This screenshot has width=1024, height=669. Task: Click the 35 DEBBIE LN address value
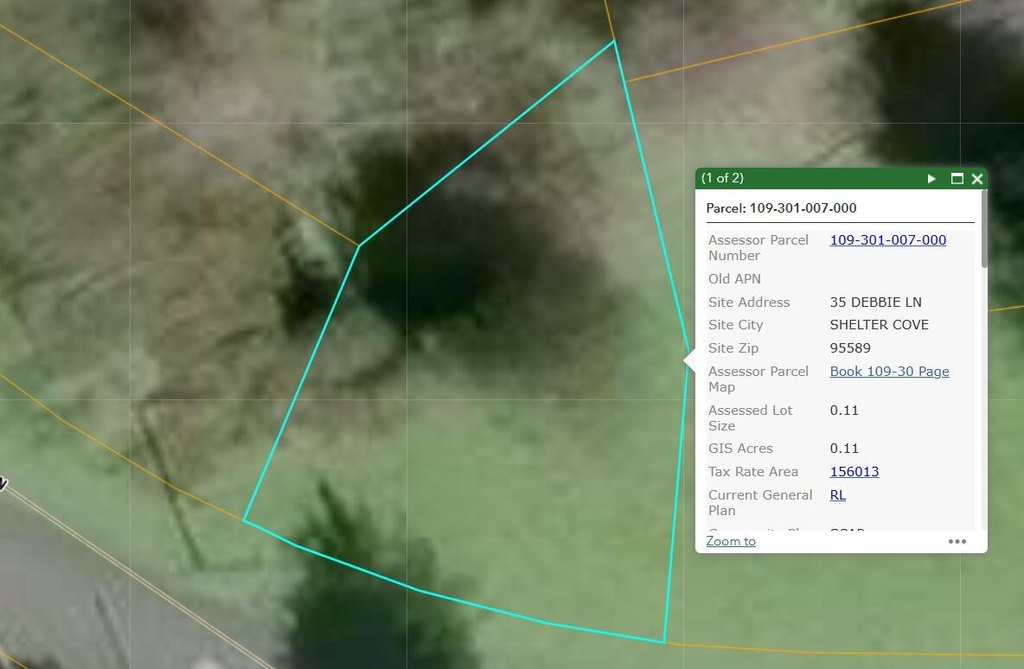coord(875,302)
